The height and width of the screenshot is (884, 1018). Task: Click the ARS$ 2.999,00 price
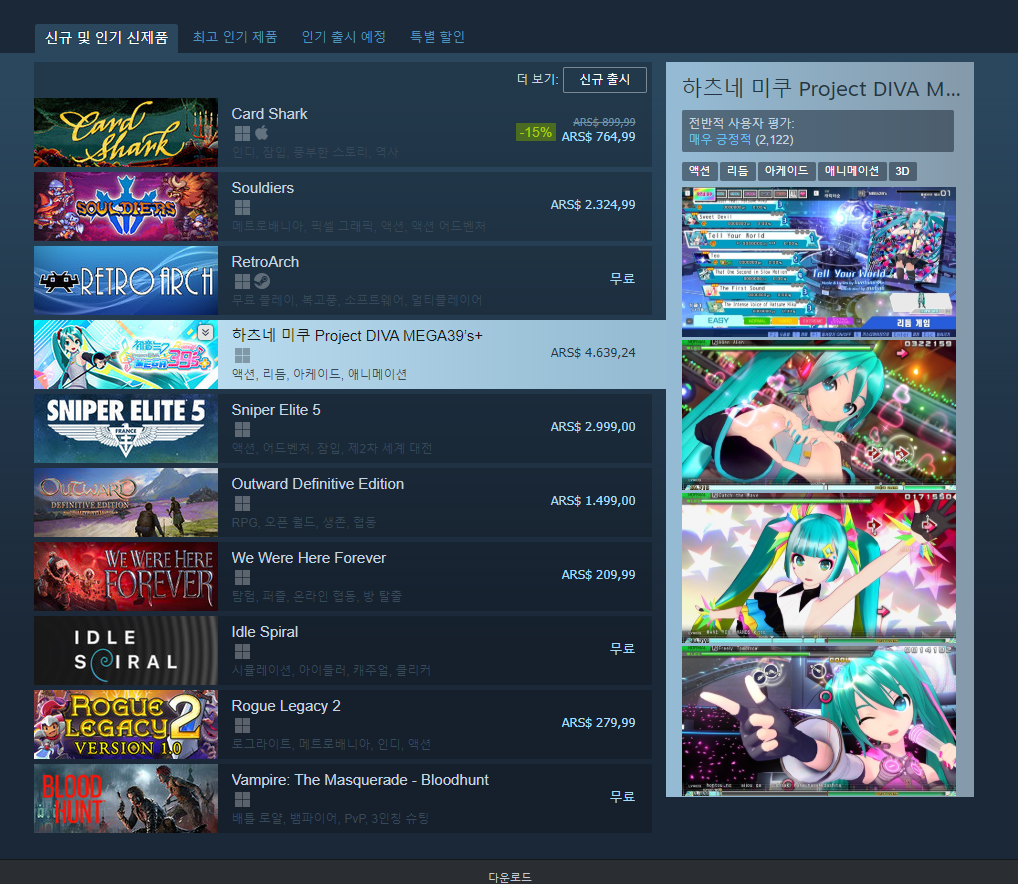[593, 426]
